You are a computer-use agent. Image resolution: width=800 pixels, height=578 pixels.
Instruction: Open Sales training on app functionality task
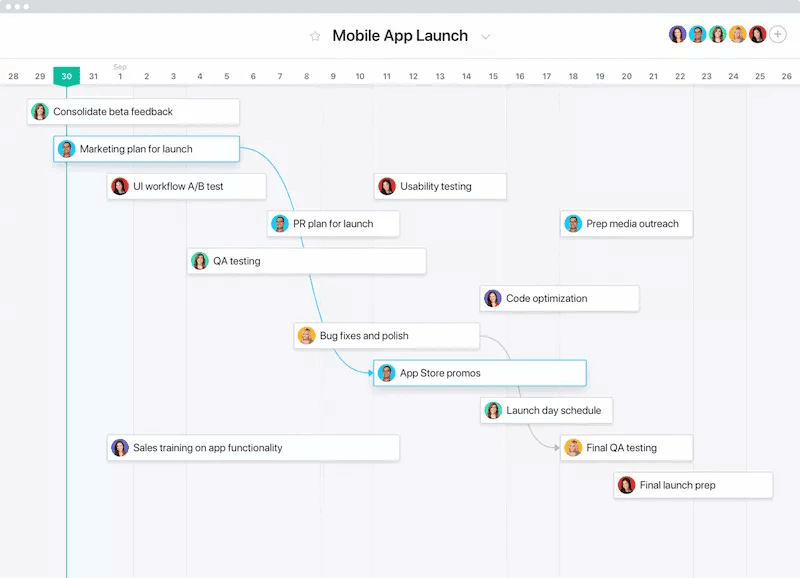tap(254, 447)
